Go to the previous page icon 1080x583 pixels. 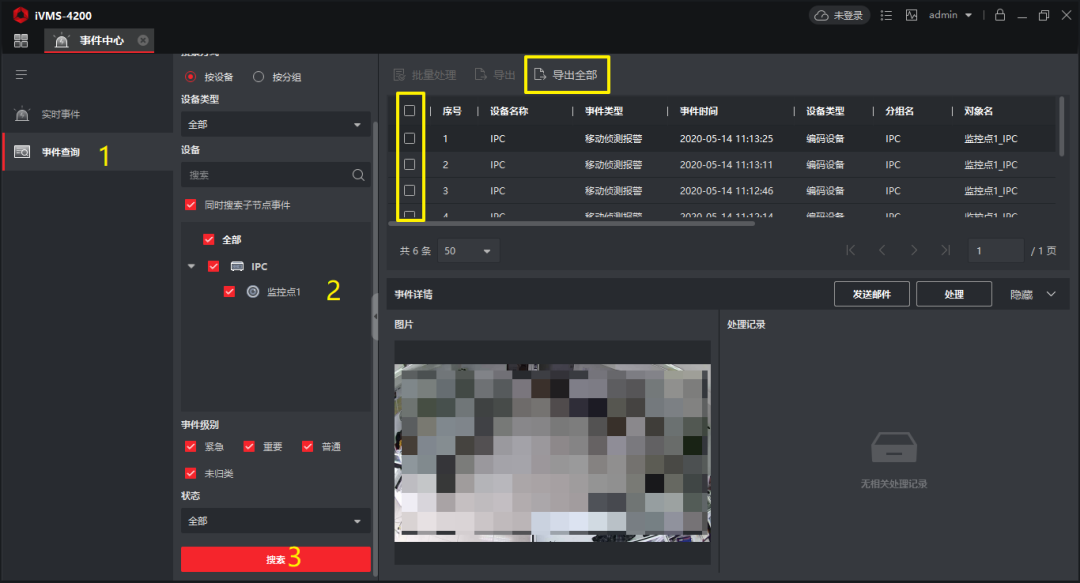882,250
